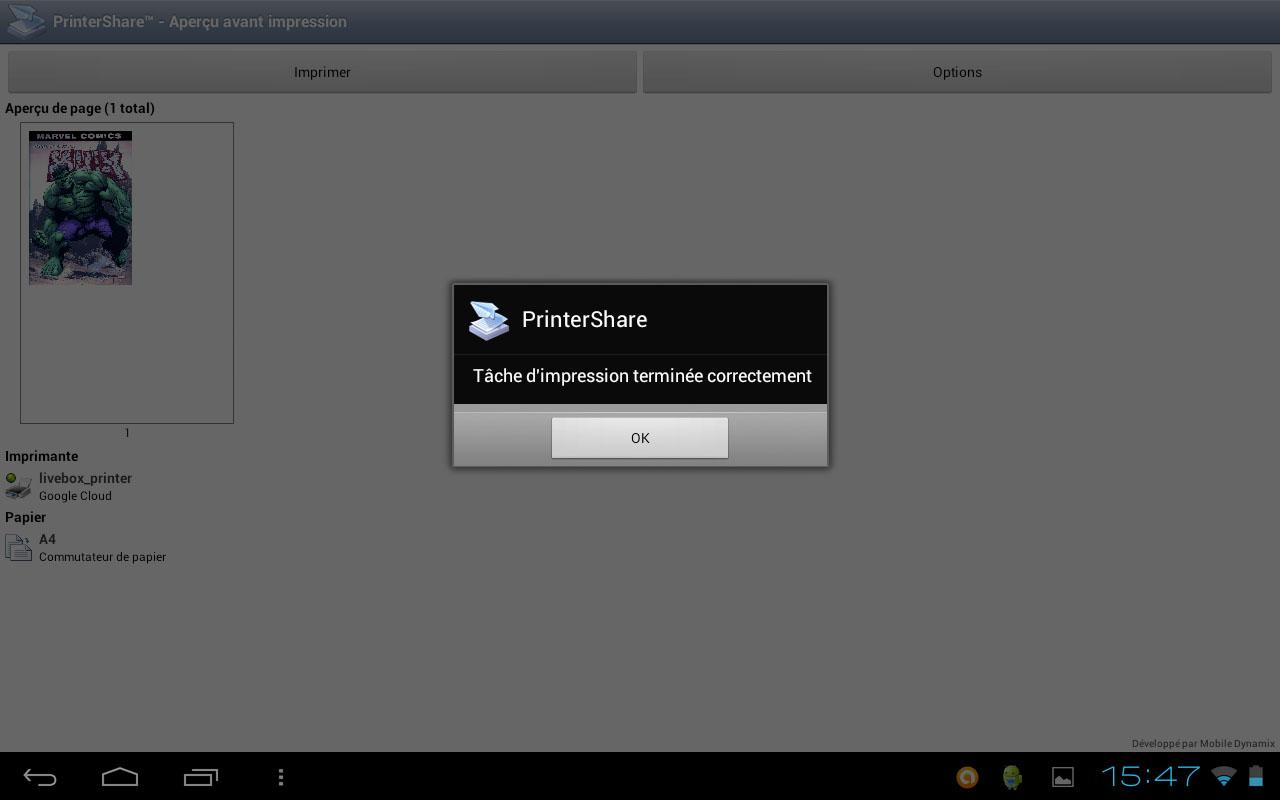Click the Google Cloud label
This screenshot has height=800, width=1280.
75,496
